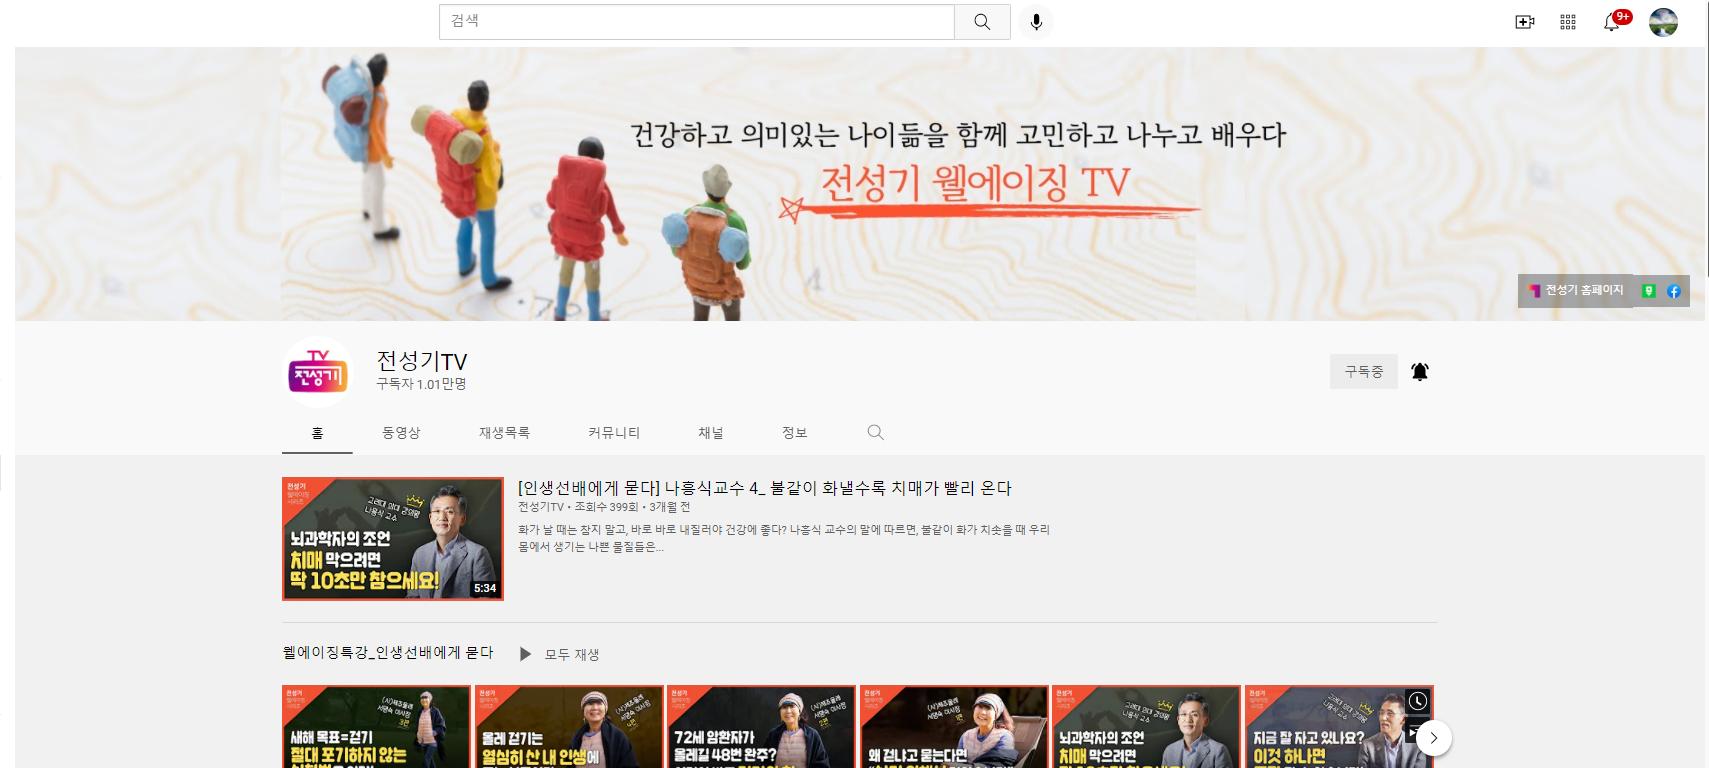Open the Facebook link icon on banner
Screen dimensions: 1709x768
click(1673, 291)
